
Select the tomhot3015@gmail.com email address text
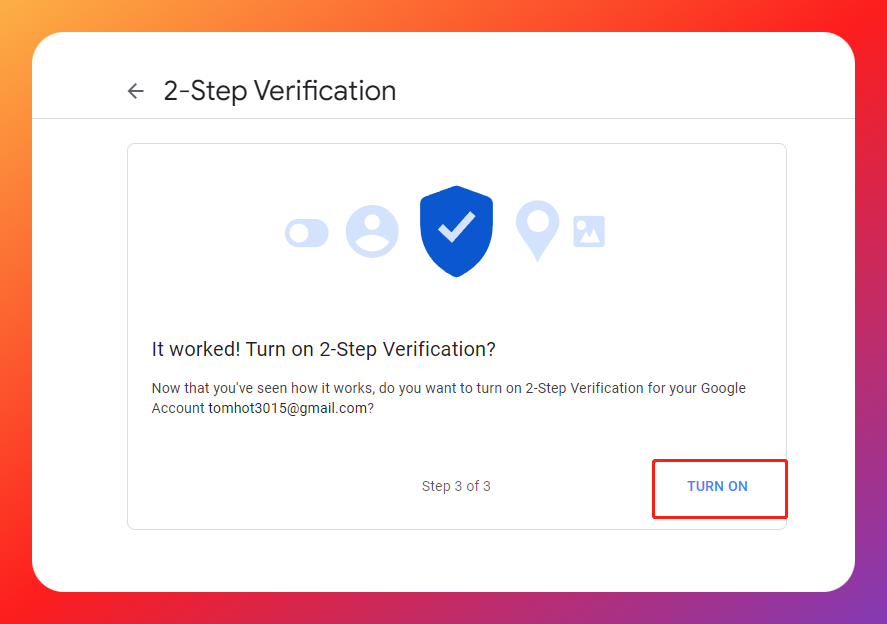287,408
